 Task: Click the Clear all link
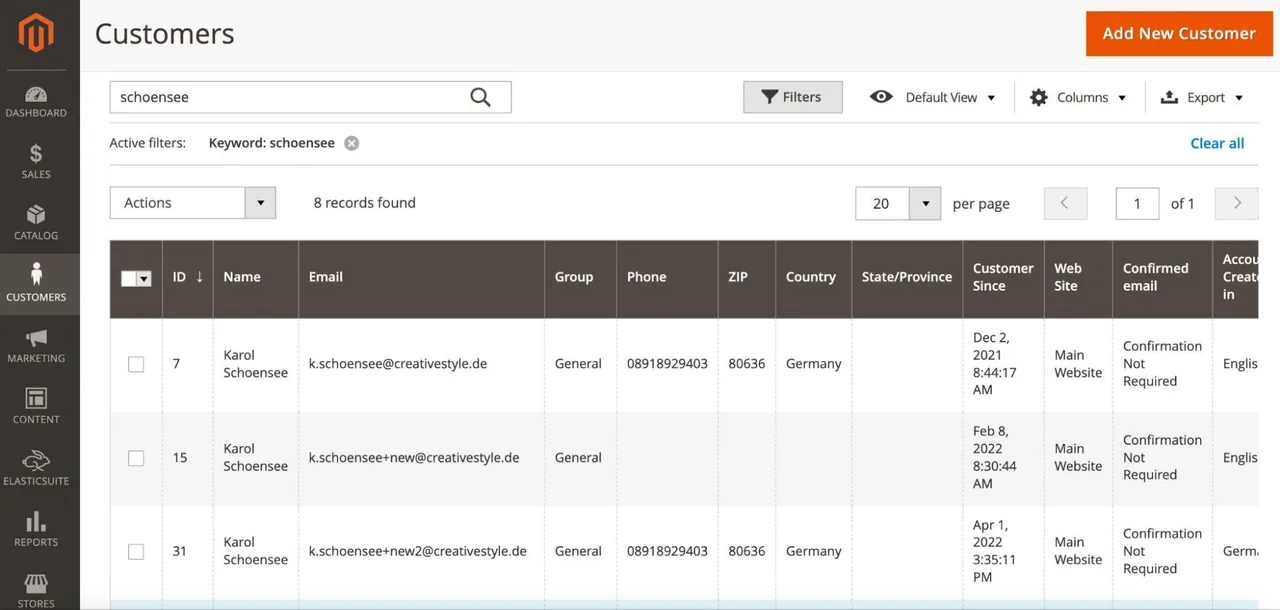[x=1217, y=143]
